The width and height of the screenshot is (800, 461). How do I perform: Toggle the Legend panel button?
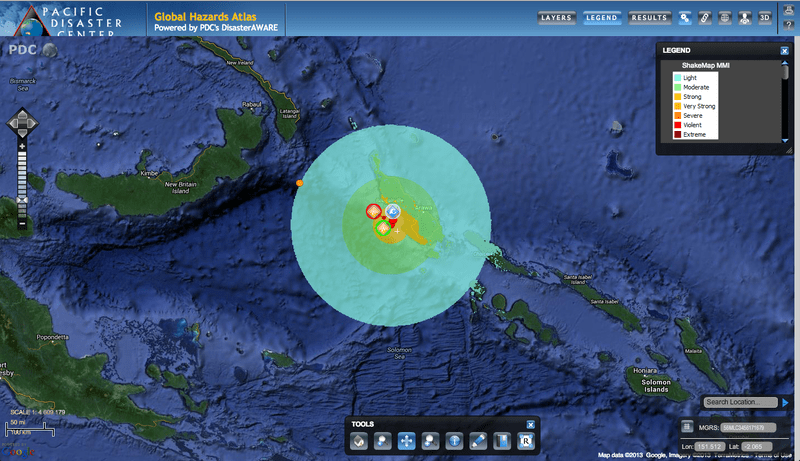(601, 18)
